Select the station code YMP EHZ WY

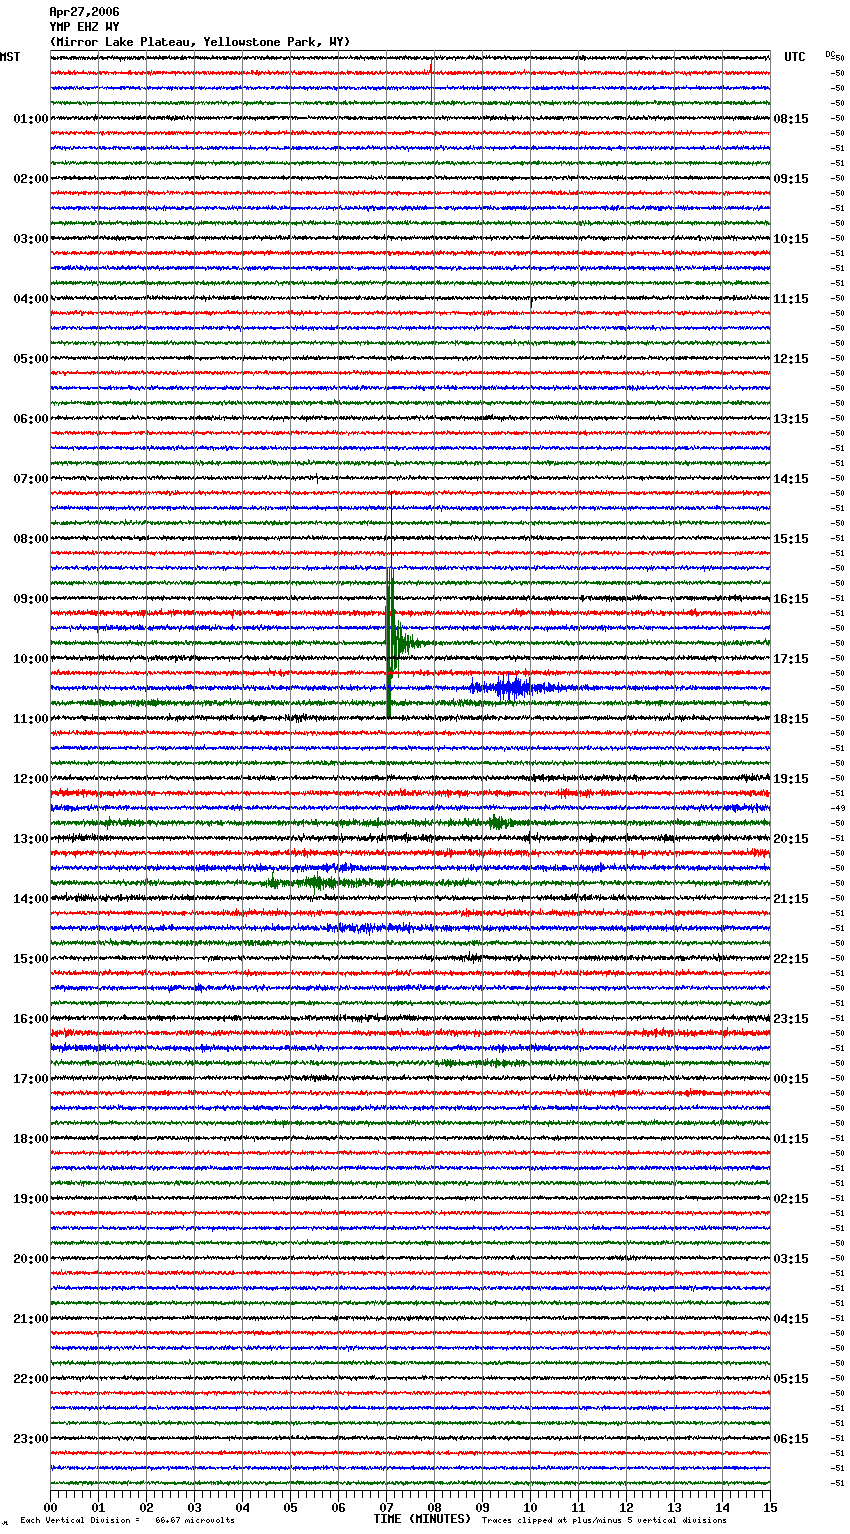tap(84, 27)
